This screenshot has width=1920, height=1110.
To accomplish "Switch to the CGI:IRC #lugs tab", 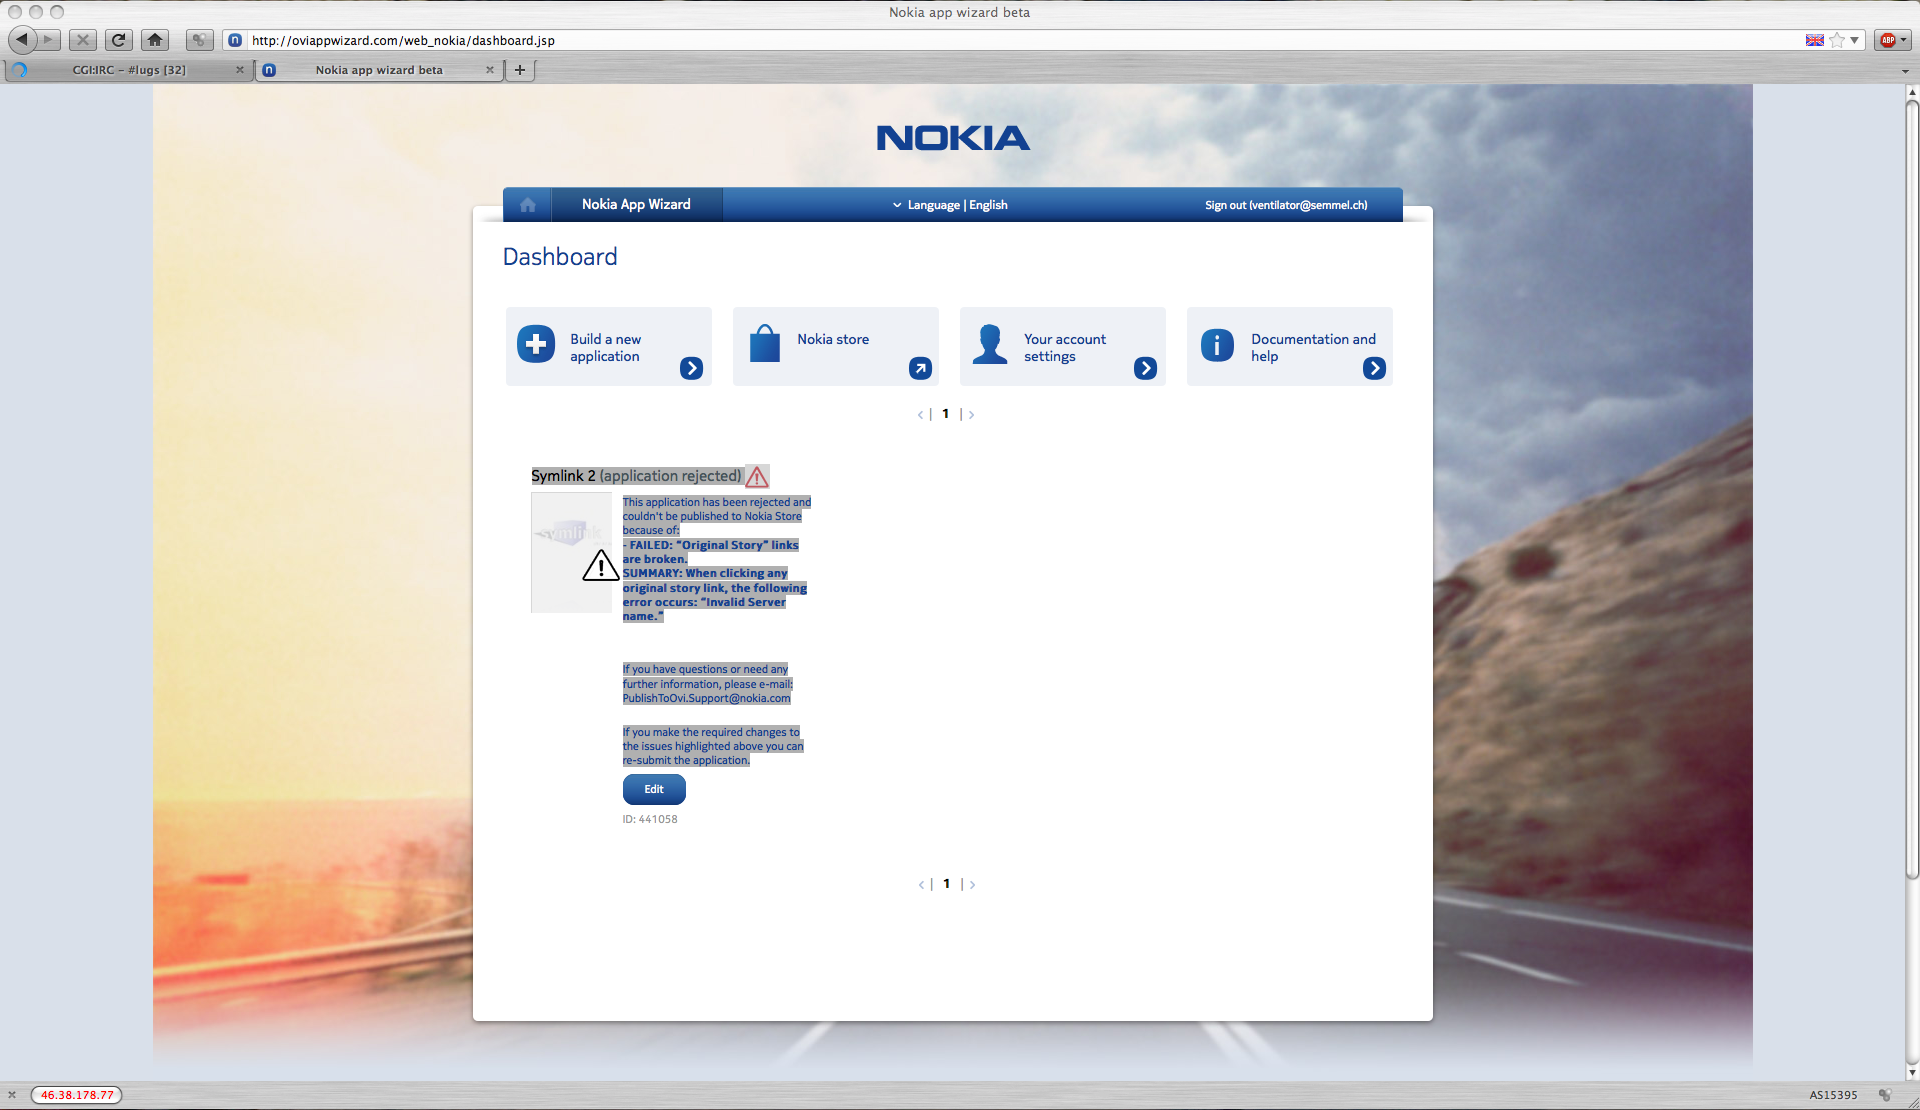I will pyautogui.click(x=129, y=70).
